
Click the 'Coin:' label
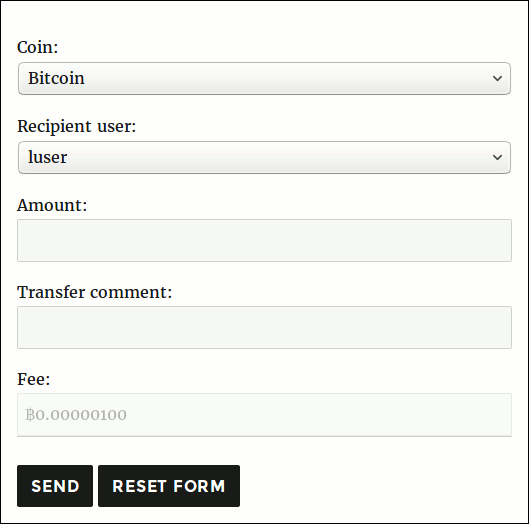[37, 47]
